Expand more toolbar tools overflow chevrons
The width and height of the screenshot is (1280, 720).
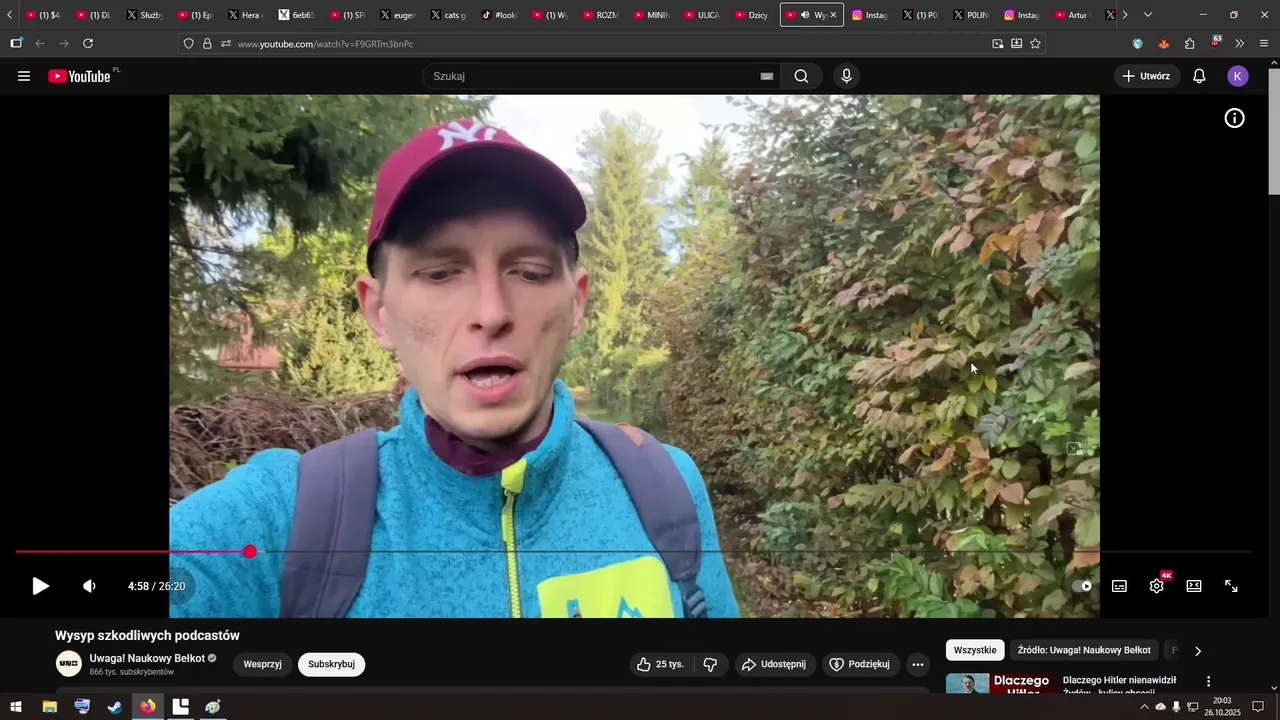point(1239,44)
